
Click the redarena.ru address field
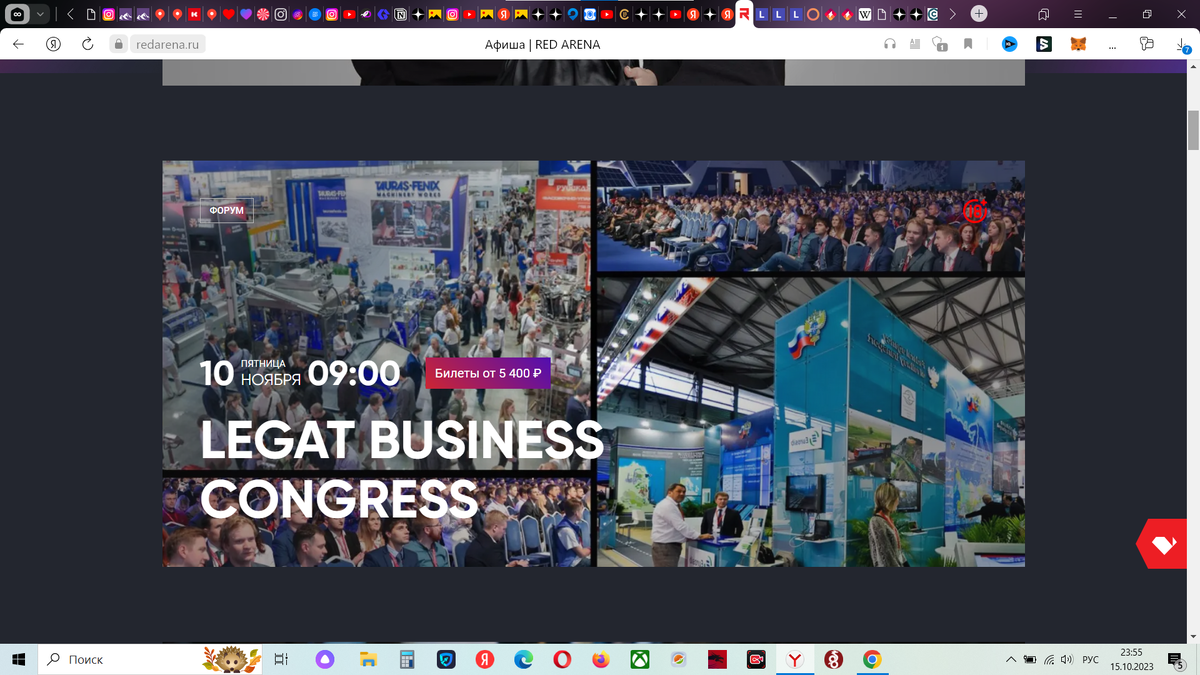point(168,44)
